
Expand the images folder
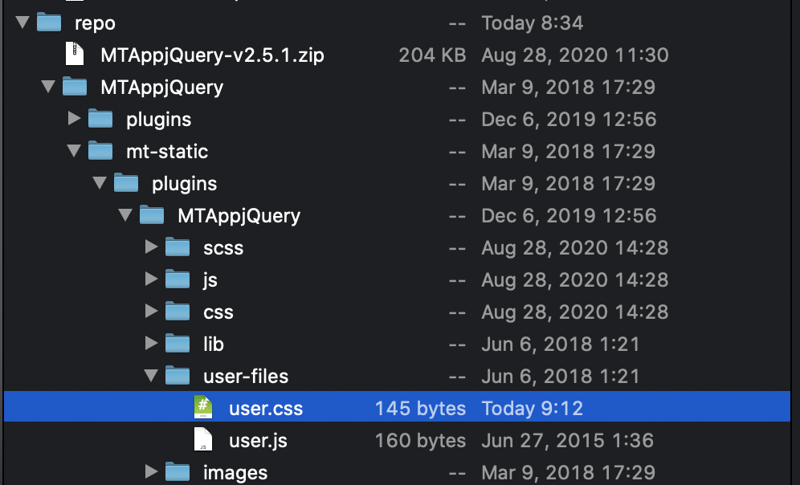tap(151, 472)
